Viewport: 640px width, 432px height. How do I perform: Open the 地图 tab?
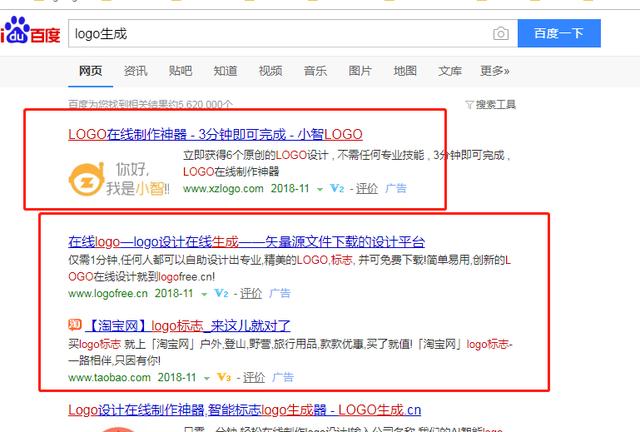pyautogui.click(x=405, y=71)
